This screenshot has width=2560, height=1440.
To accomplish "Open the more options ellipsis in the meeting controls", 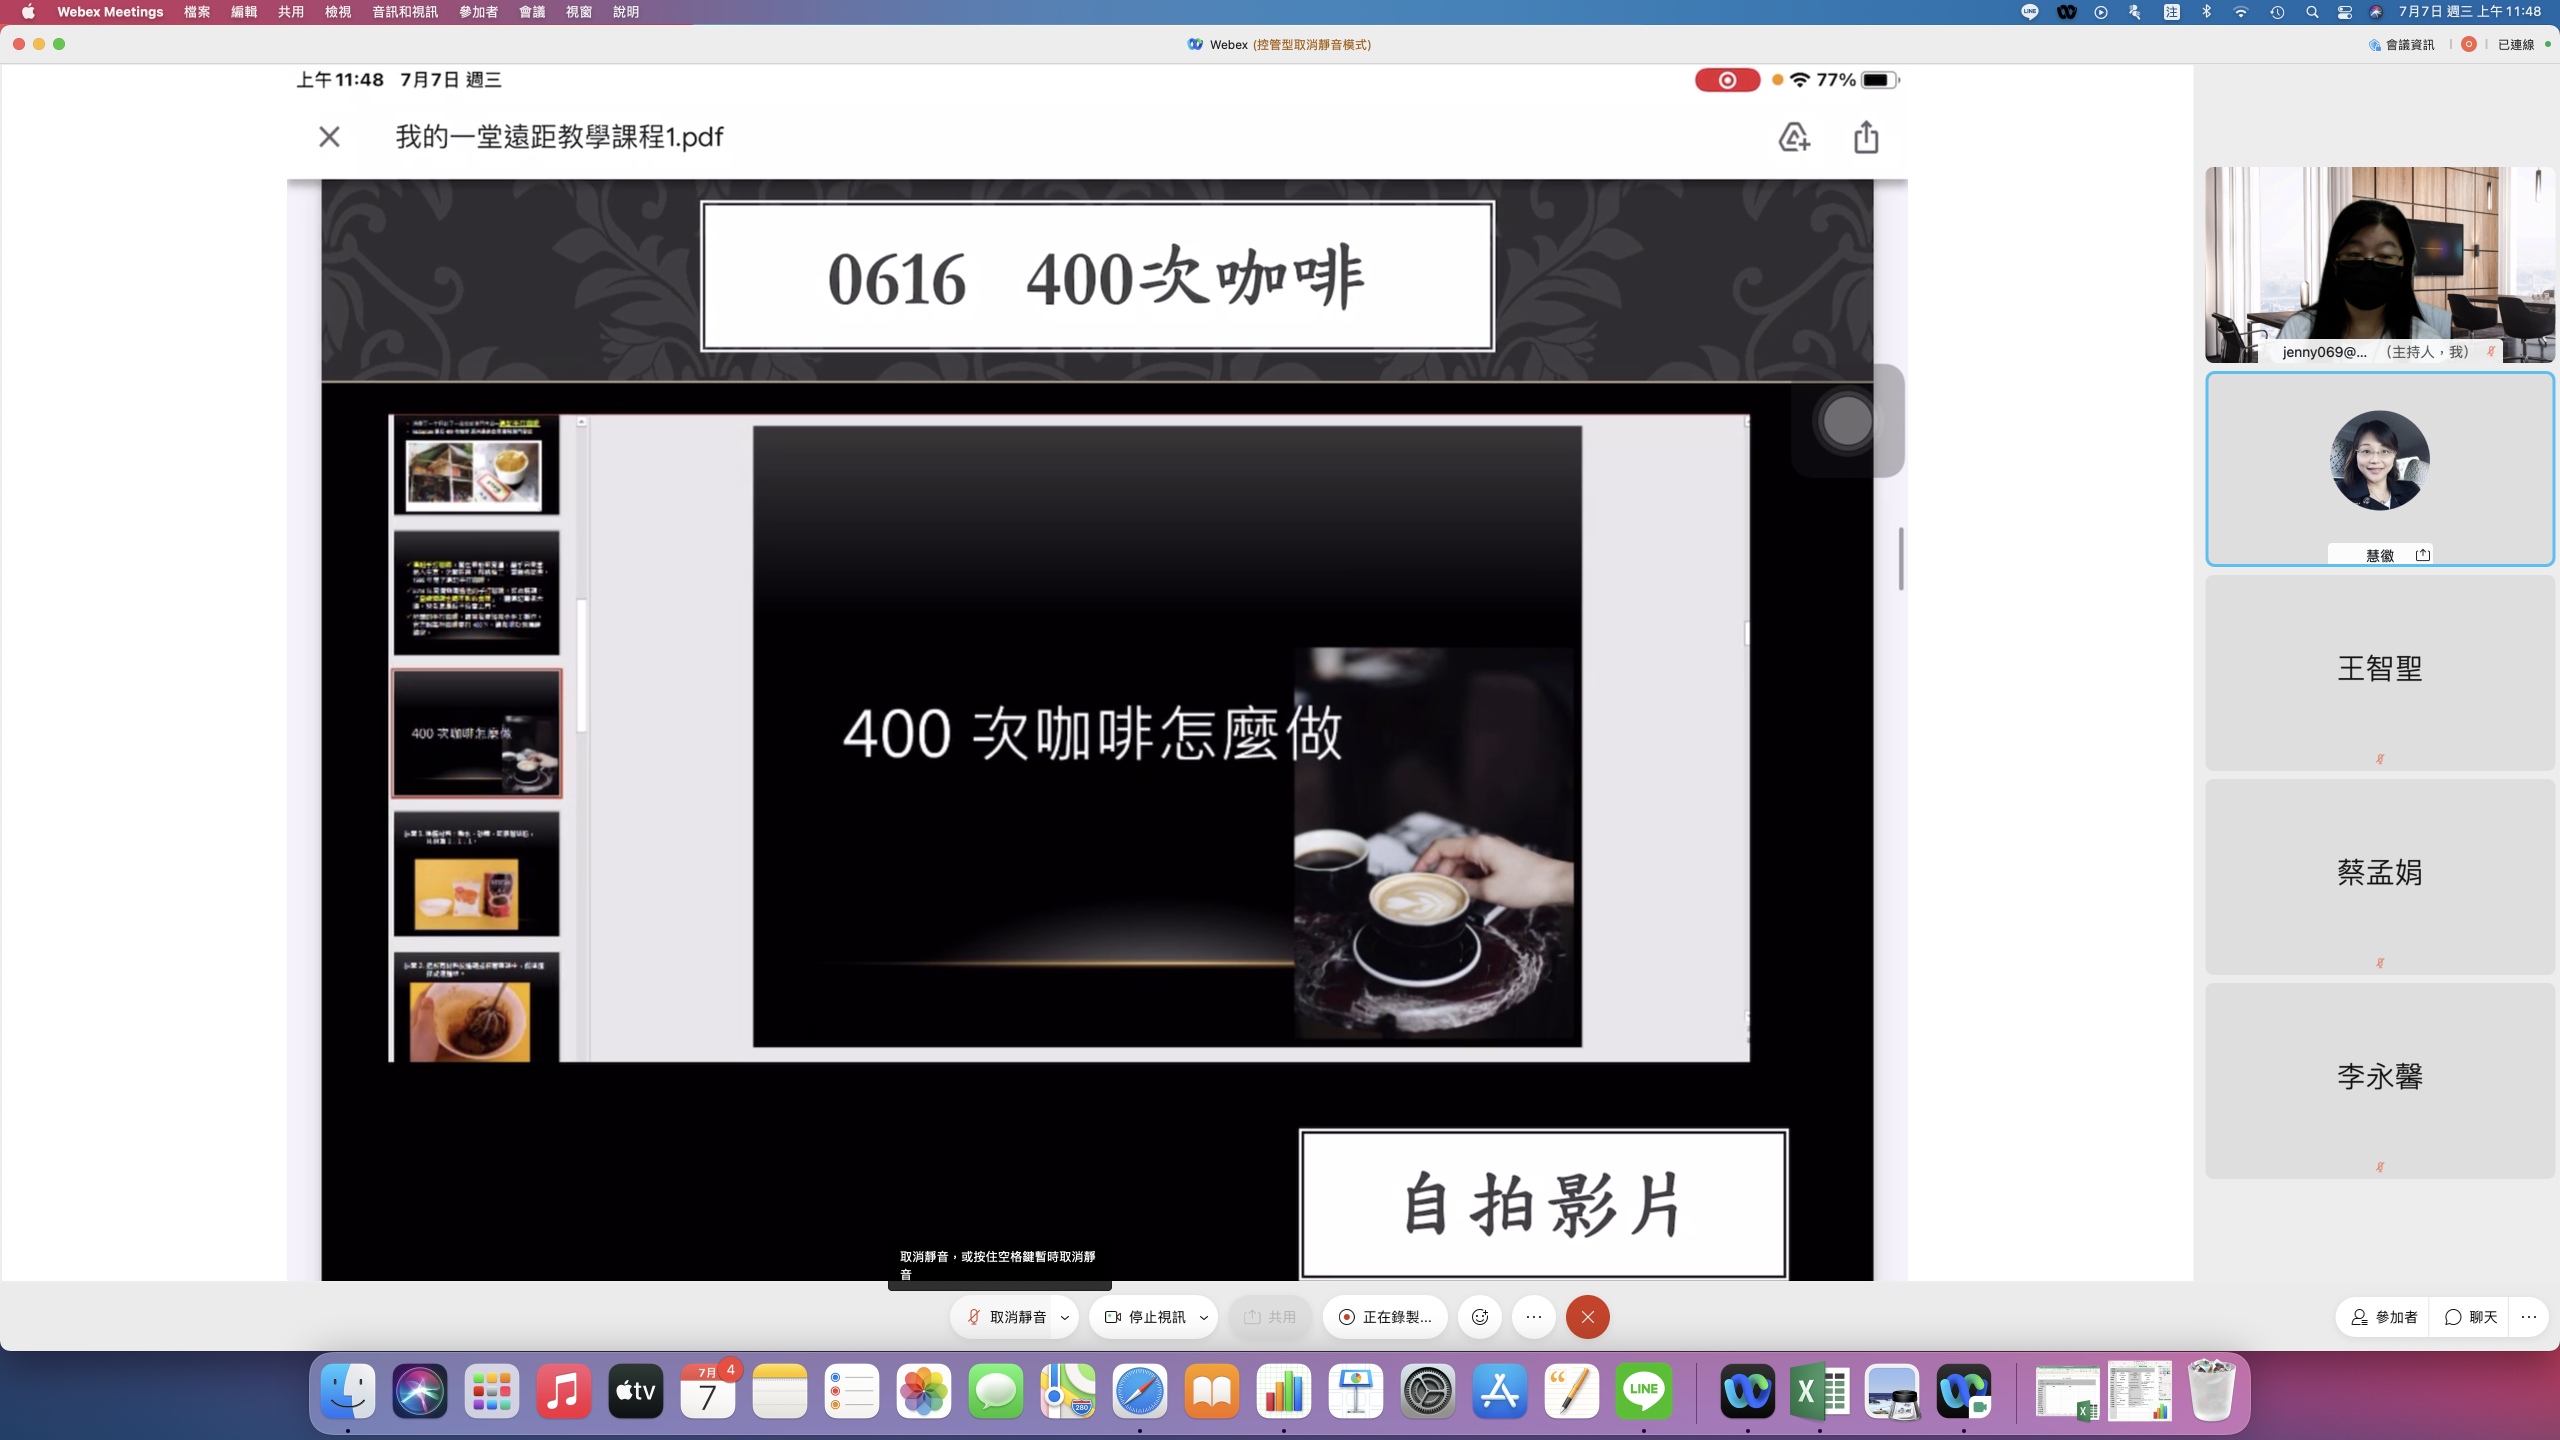I will point(1534,1317).
